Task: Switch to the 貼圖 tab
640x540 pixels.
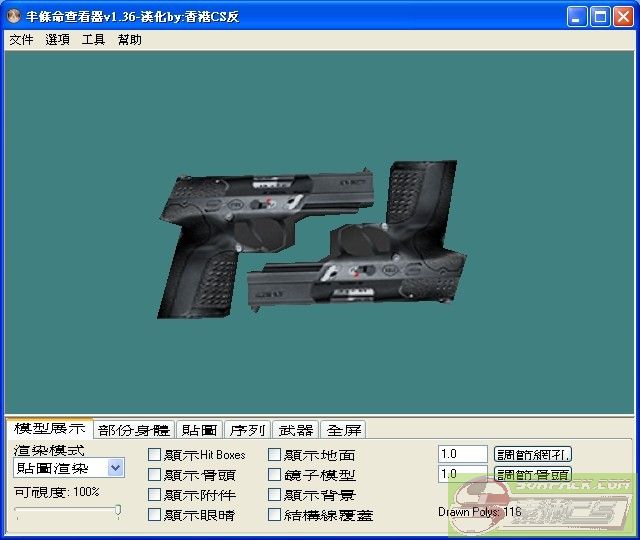Action: 199,430
